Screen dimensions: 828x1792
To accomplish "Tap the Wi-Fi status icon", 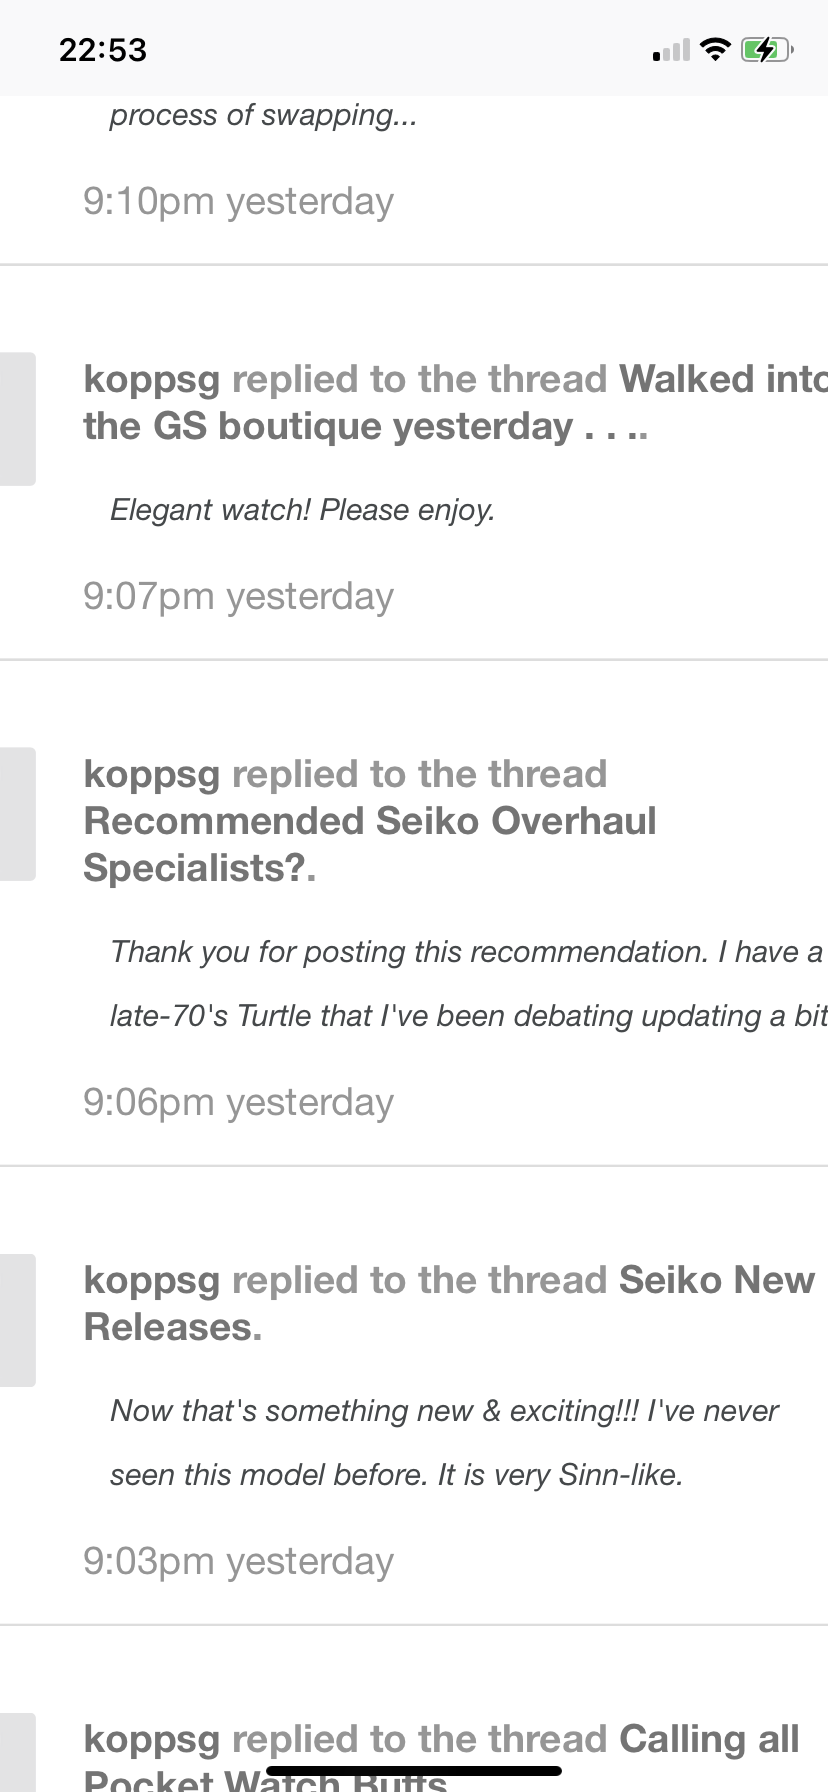I will pyautogui.click(x=715, y=49).
